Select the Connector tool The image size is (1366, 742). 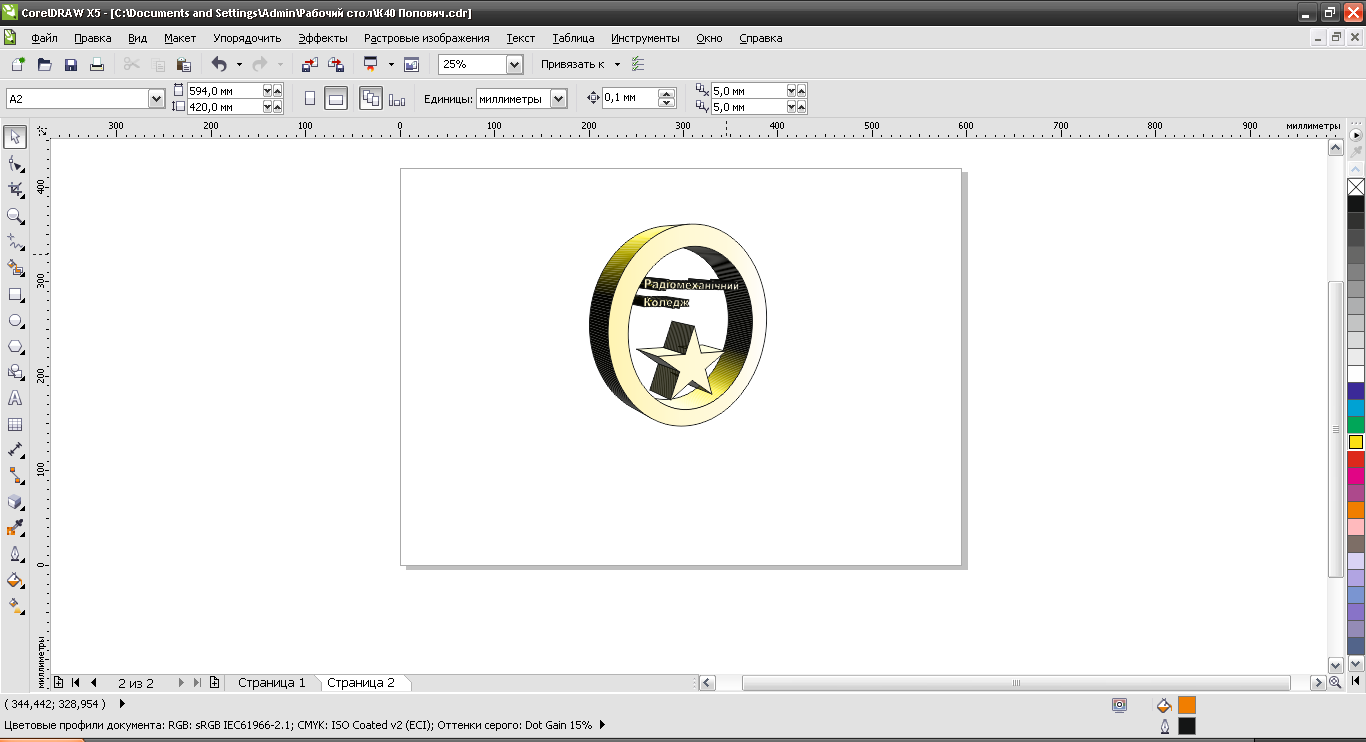pyautogui.click(x=15, y=476)
